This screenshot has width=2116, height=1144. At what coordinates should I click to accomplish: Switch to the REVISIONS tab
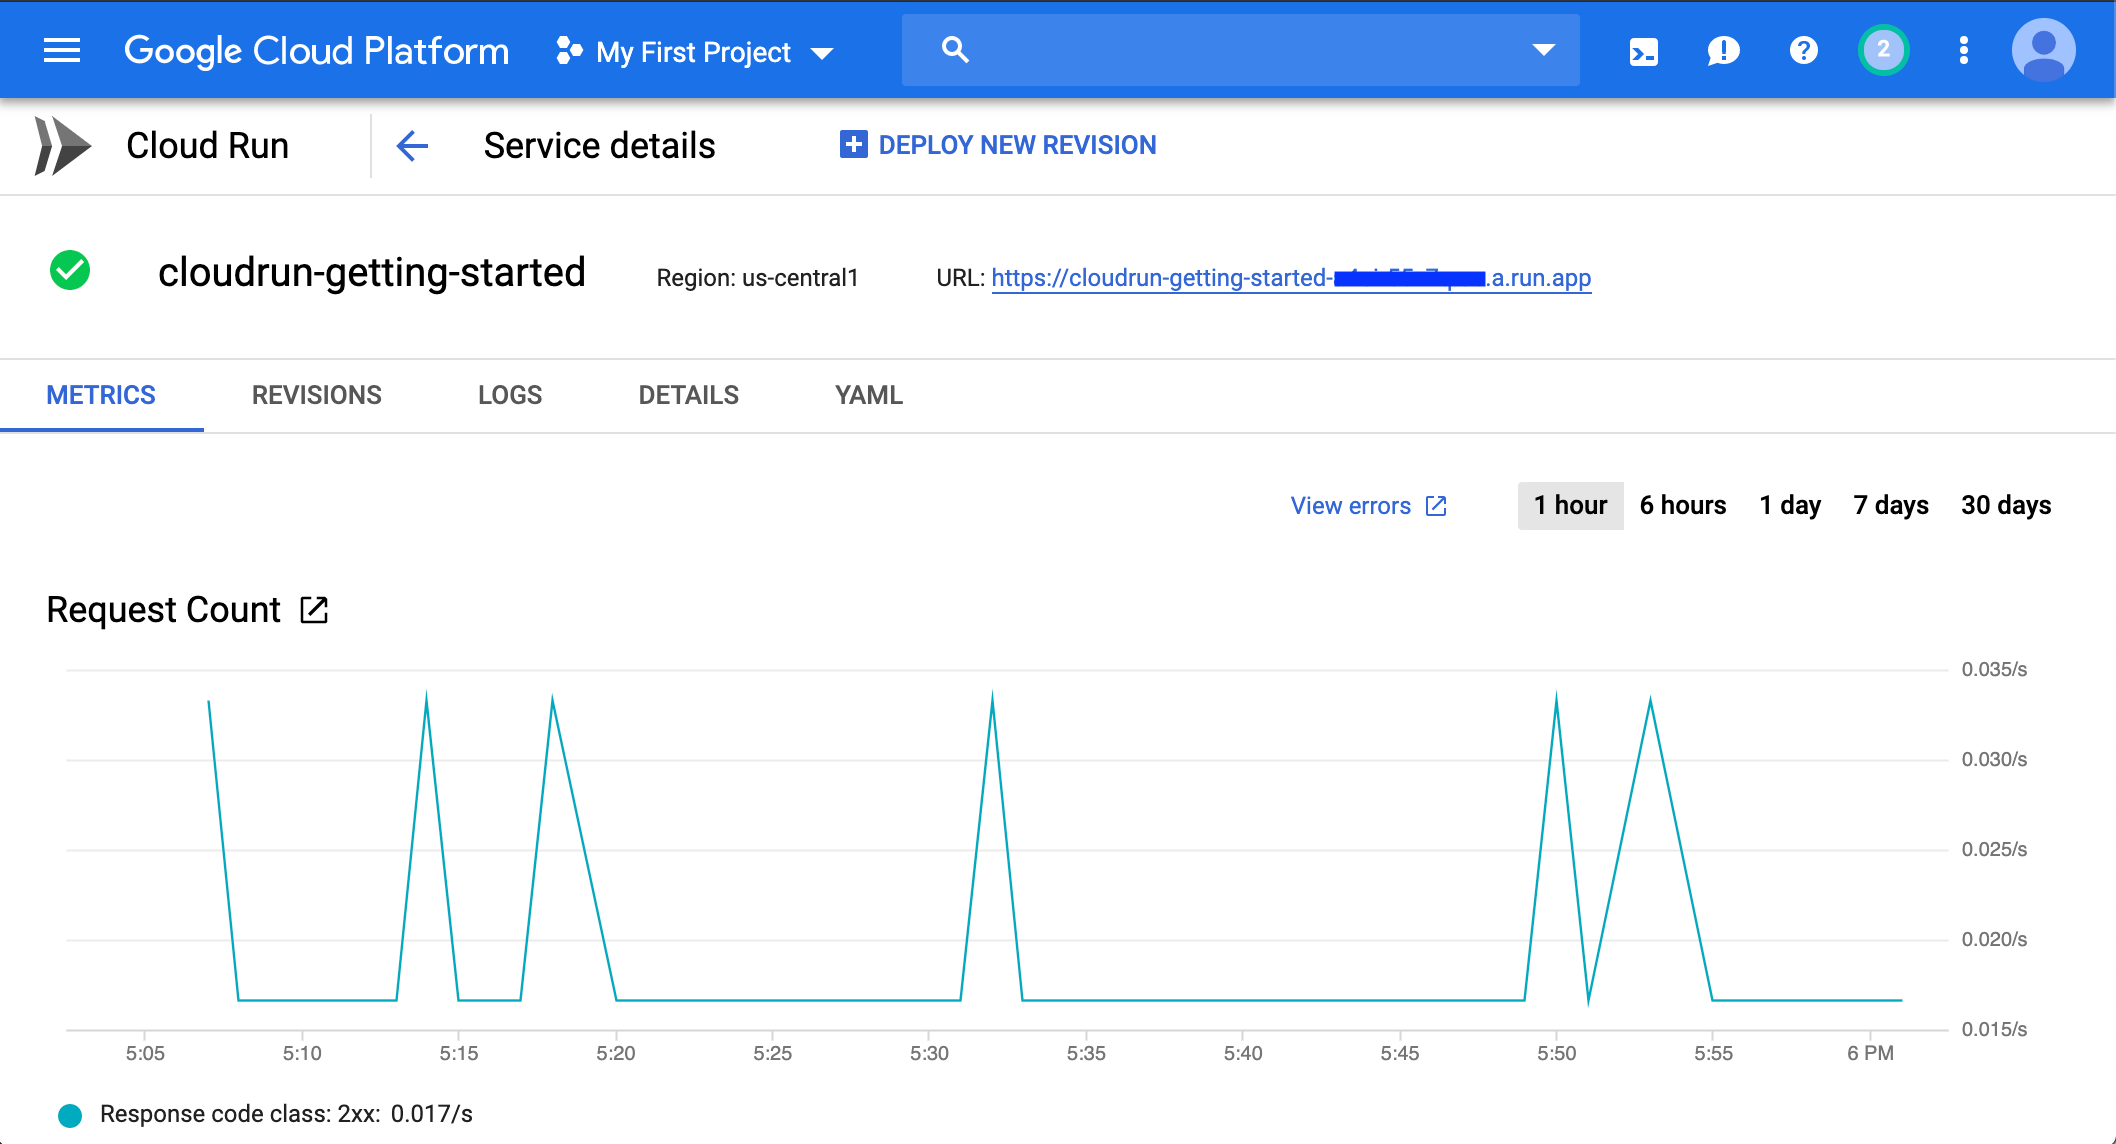click(x=317, y=395)
